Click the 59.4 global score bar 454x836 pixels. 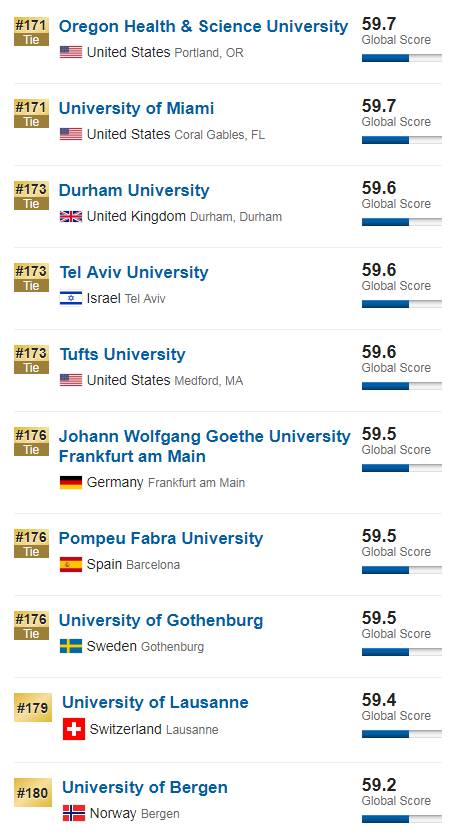tap(402, 734)
